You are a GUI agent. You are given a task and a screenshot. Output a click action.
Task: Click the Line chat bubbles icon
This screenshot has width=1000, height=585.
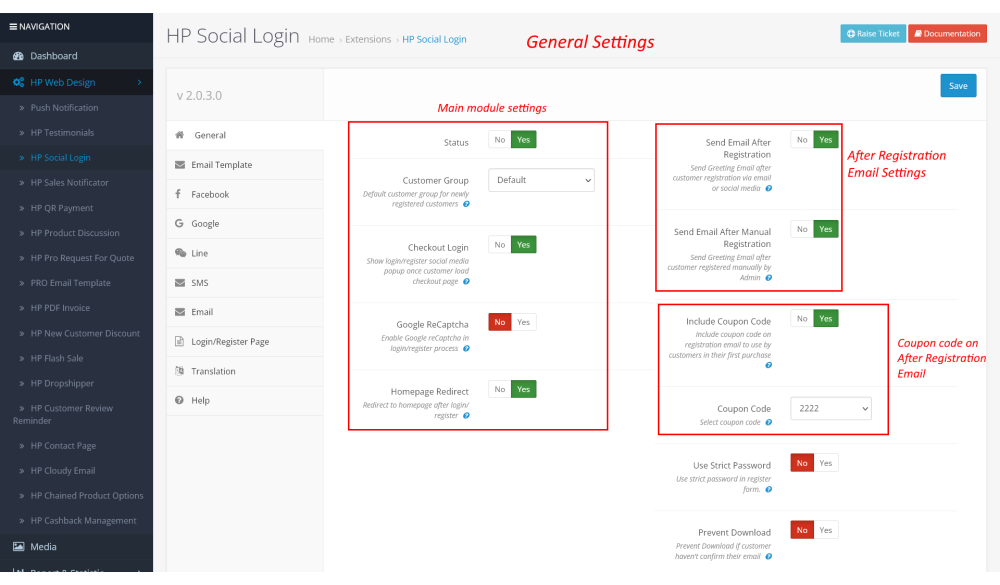[180, 253]
